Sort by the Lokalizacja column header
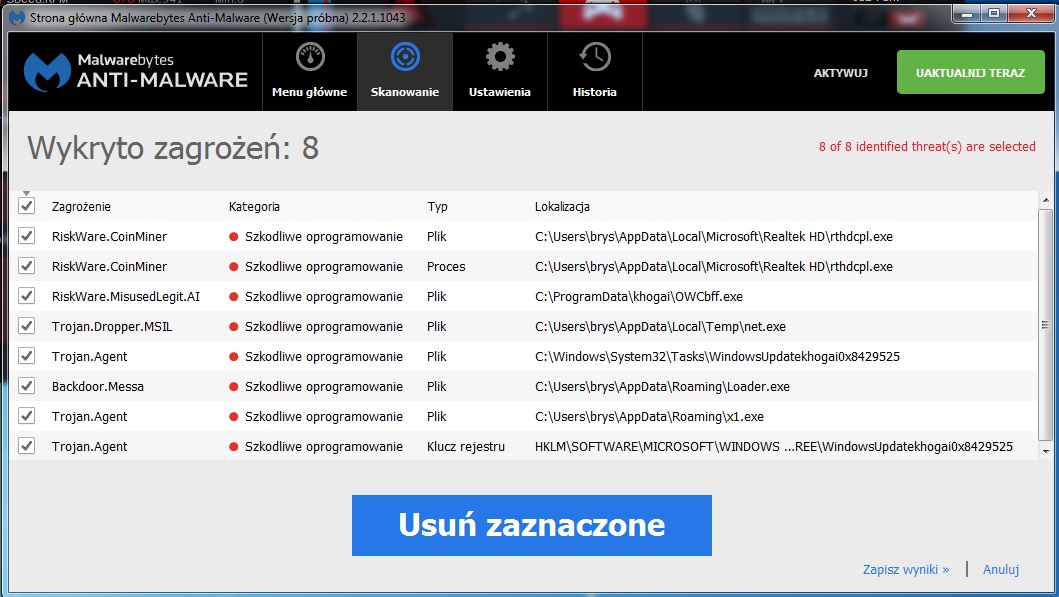1059x597 pixels. (562, 207)
